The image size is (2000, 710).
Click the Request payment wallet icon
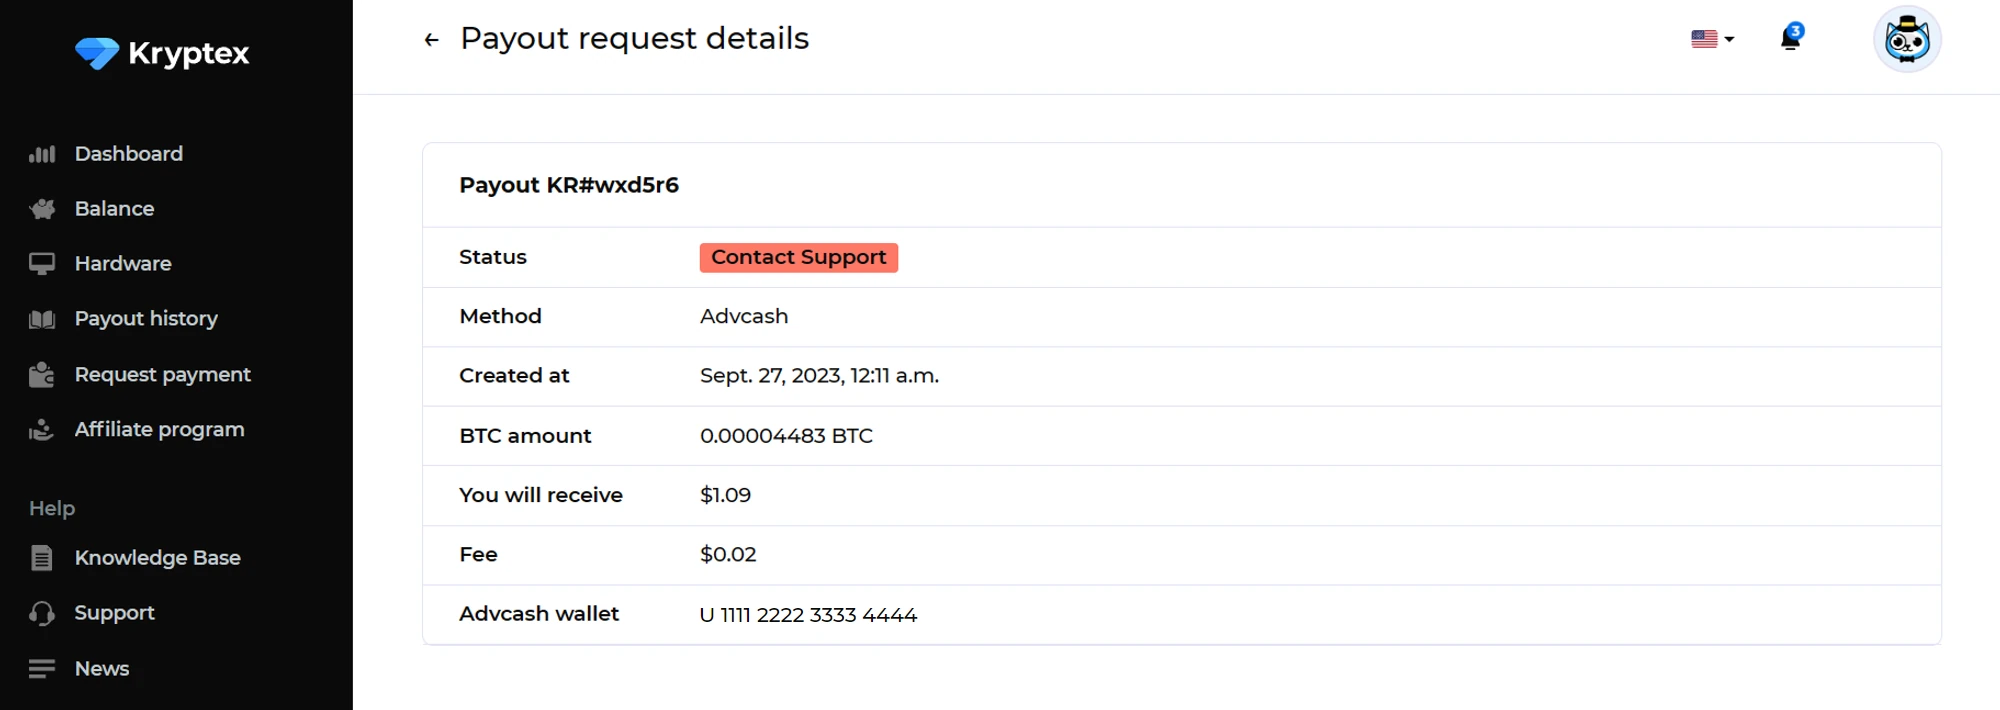[42, 375]
